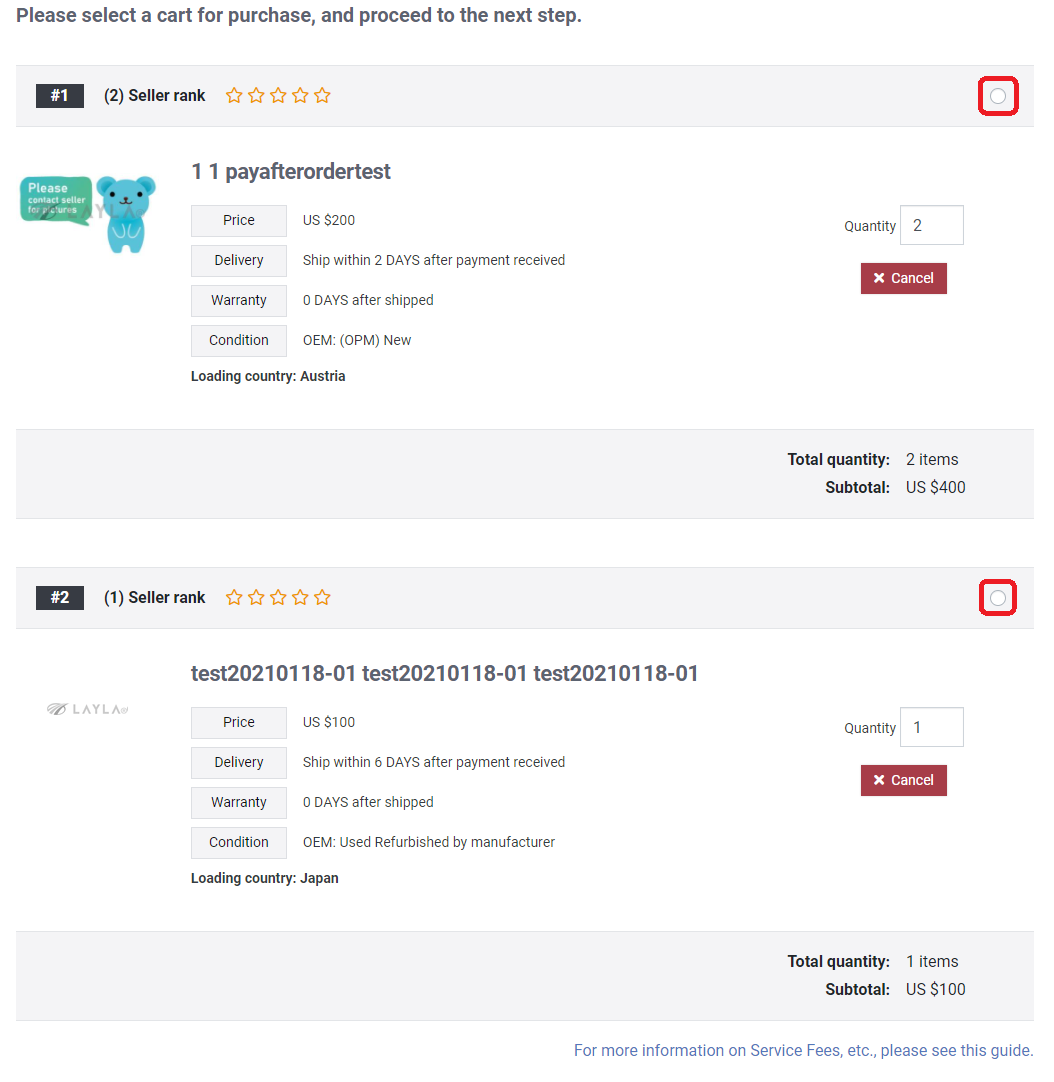Viewport: 1054px width, 1082px height.
Task: Click the quantity field showing 2
Action: (x=932, y=225)
